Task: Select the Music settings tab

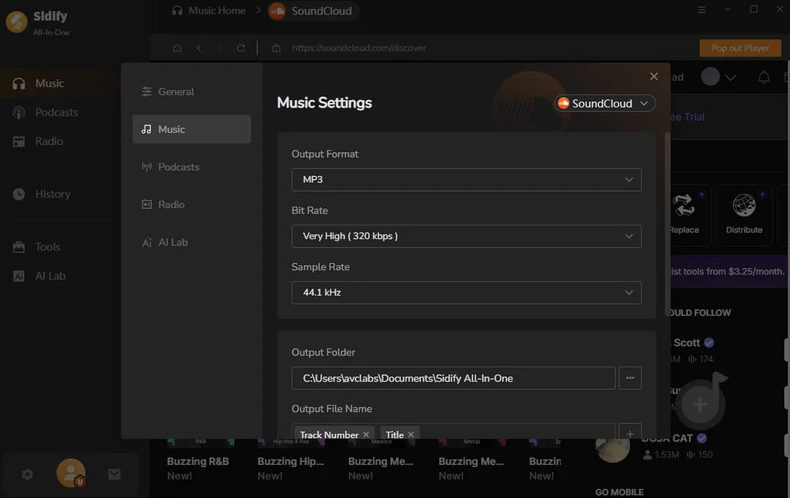Action: [x=191, y=129]
